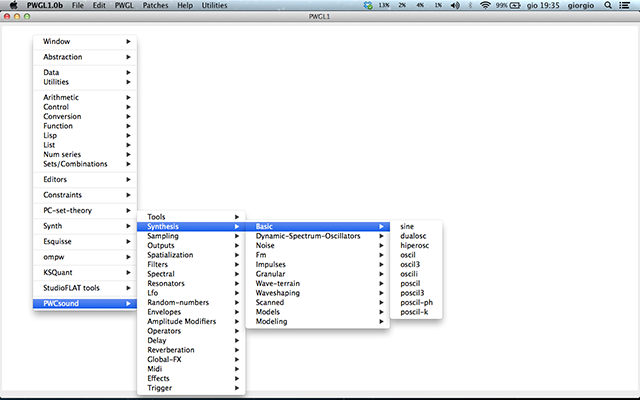Open the Scanned submenu
The width and height of the screenshot is (640, 400).
pos(318,302)
